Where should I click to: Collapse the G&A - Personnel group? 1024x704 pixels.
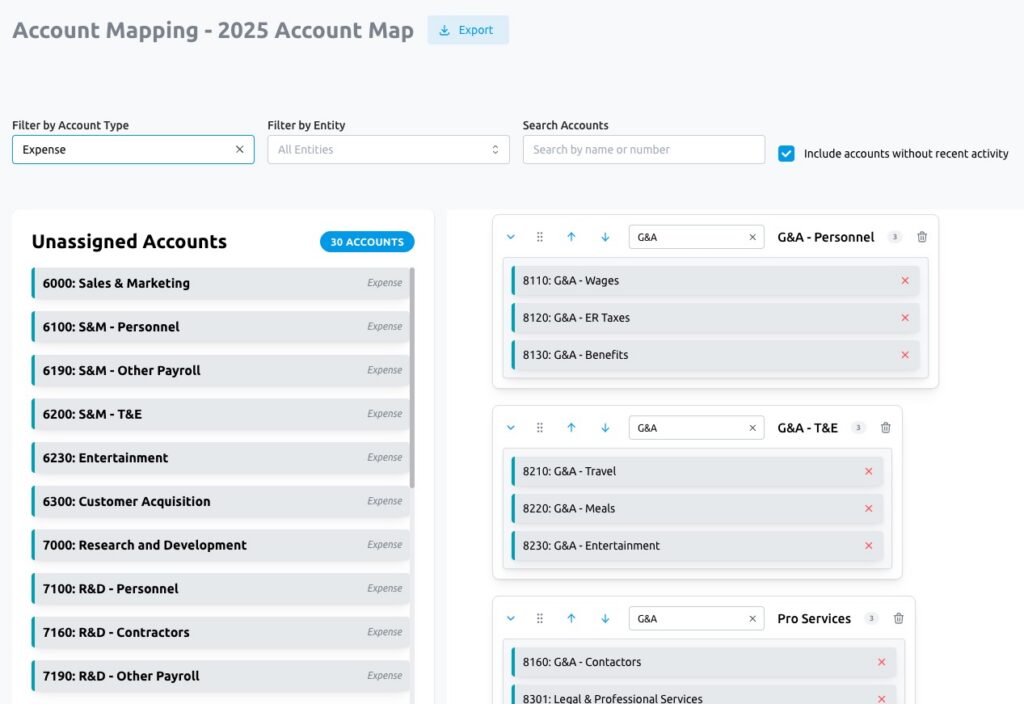click(x=511, y=237)
